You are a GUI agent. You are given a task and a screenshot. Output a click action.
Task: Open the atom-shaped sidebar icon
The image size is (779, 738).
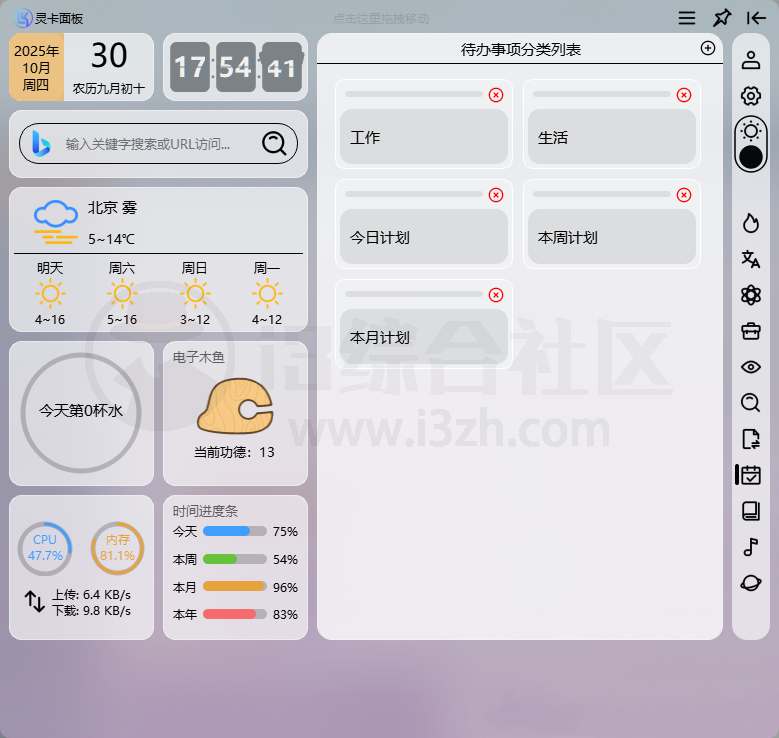click(x=751, y=295)
